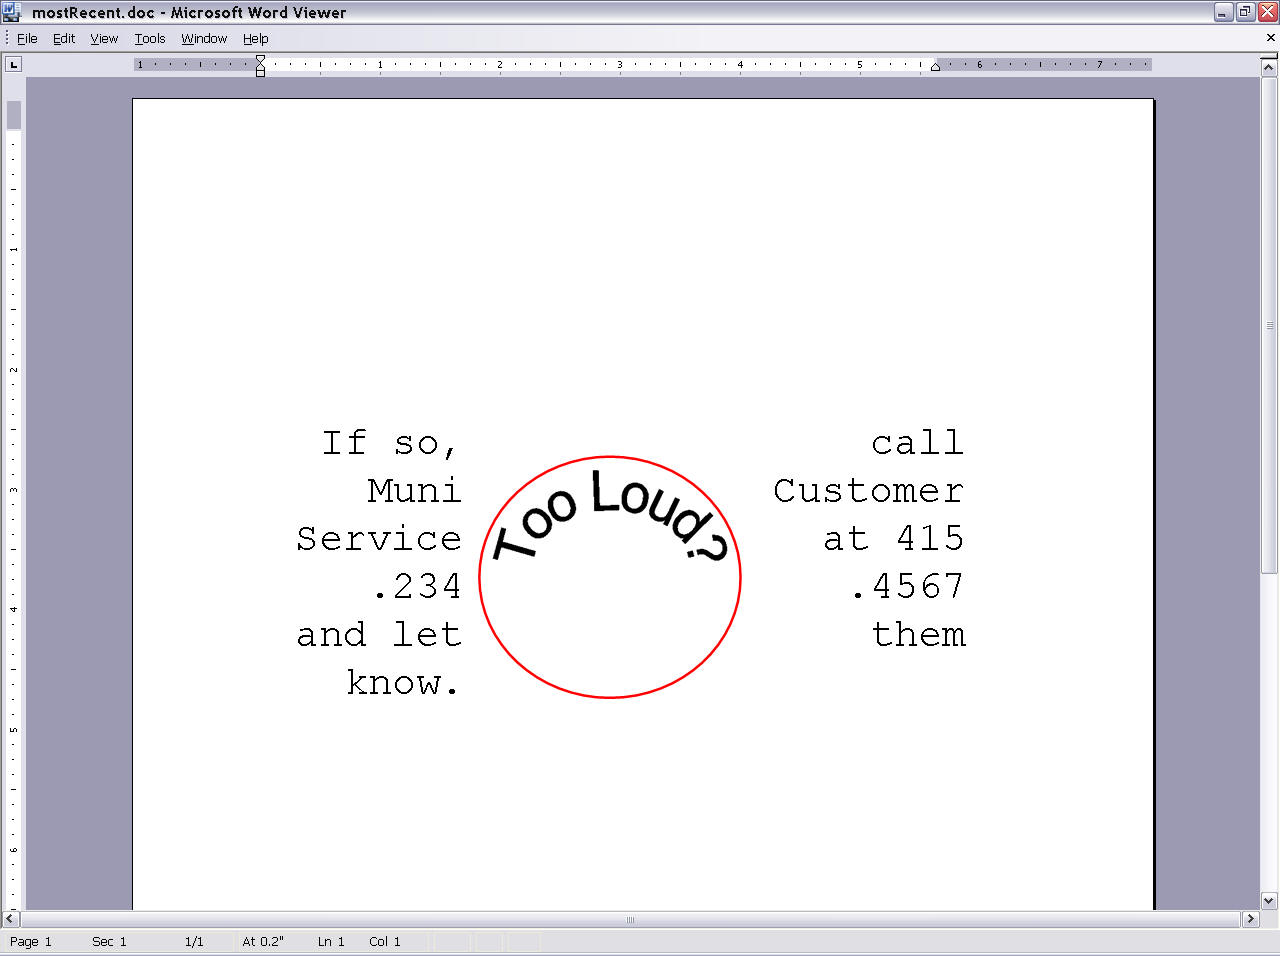Image resolution: width=1280 pixels, height=956 pixels.
Task: Click the Word Viewer application icon in title bar
Action: 12,12
